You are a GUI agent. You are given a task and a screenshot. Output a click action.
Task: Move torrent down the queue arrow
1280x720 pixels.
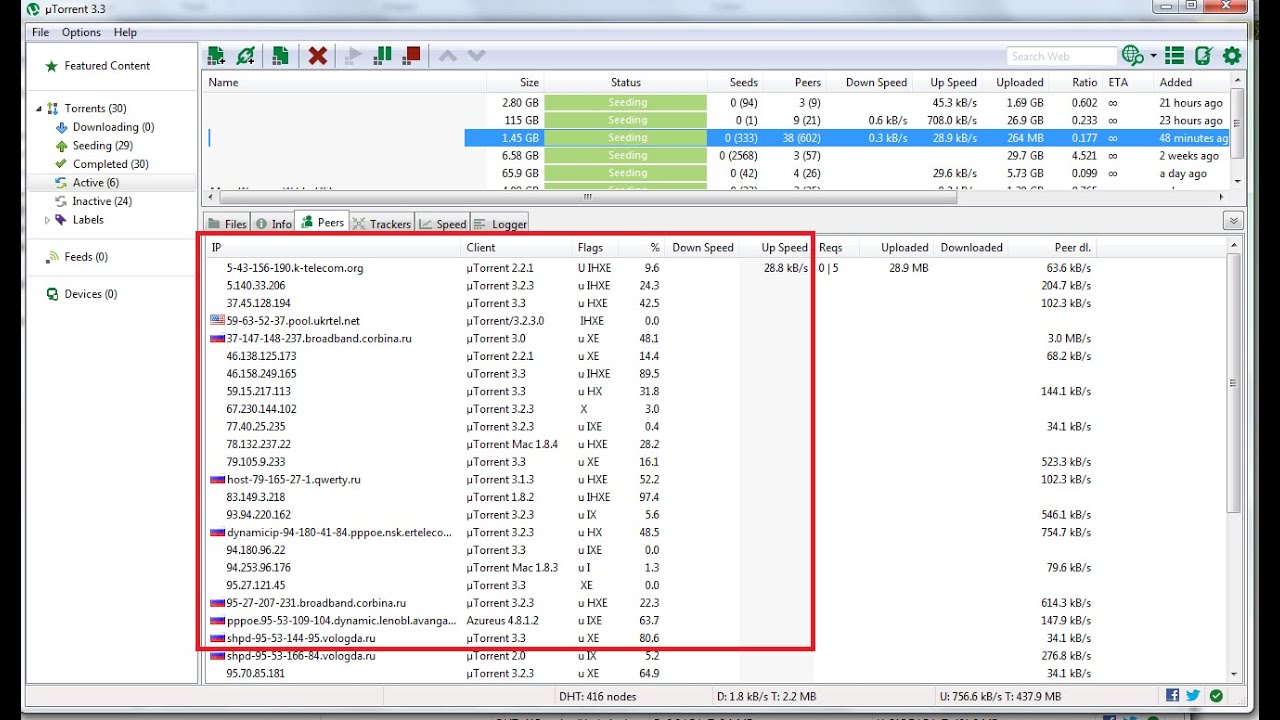(477, 56)
